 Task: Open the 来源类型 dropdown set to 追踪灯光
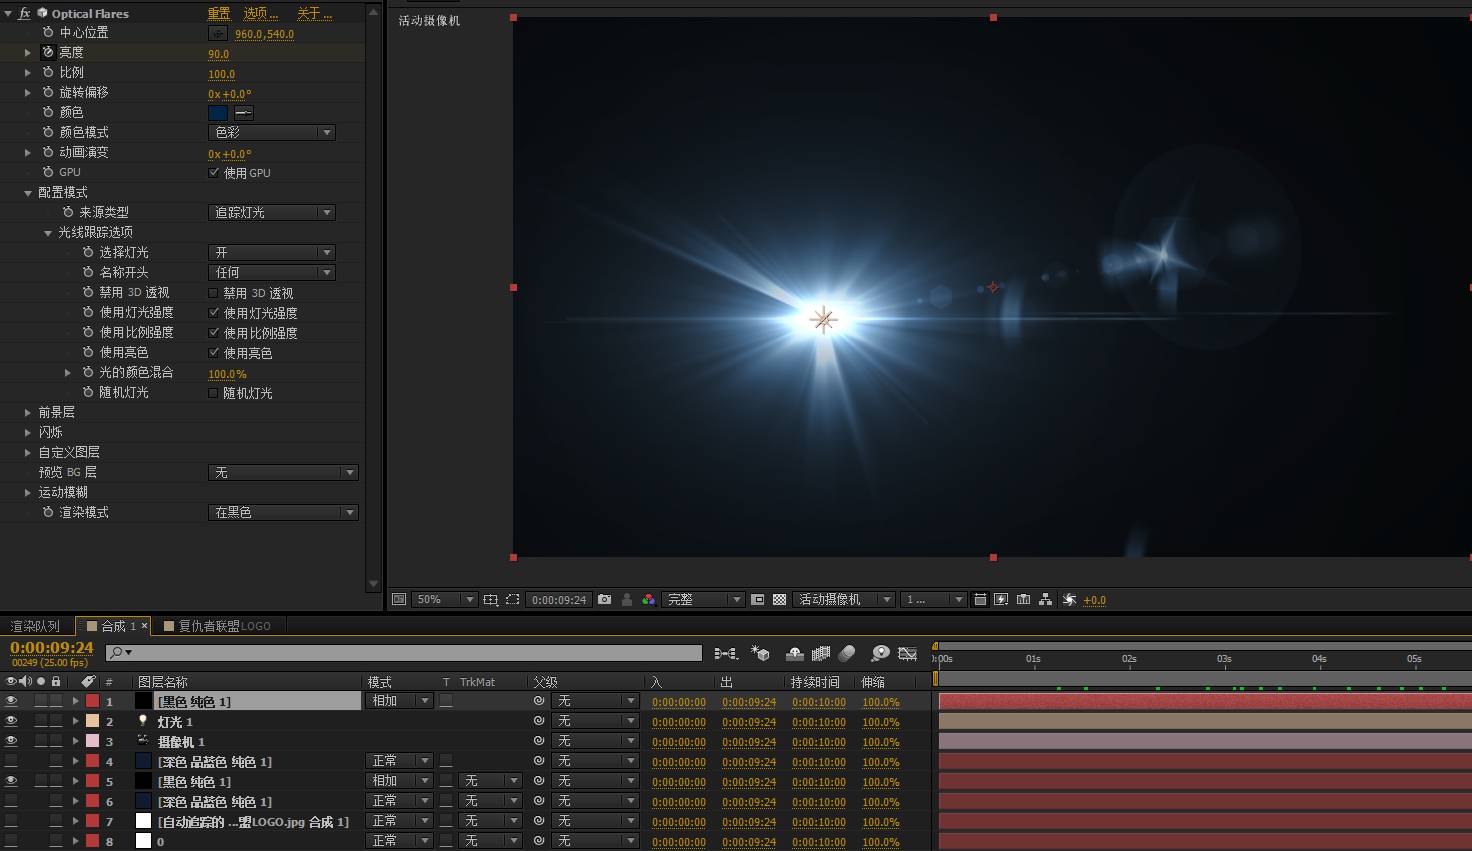click(x=271, y=212)
